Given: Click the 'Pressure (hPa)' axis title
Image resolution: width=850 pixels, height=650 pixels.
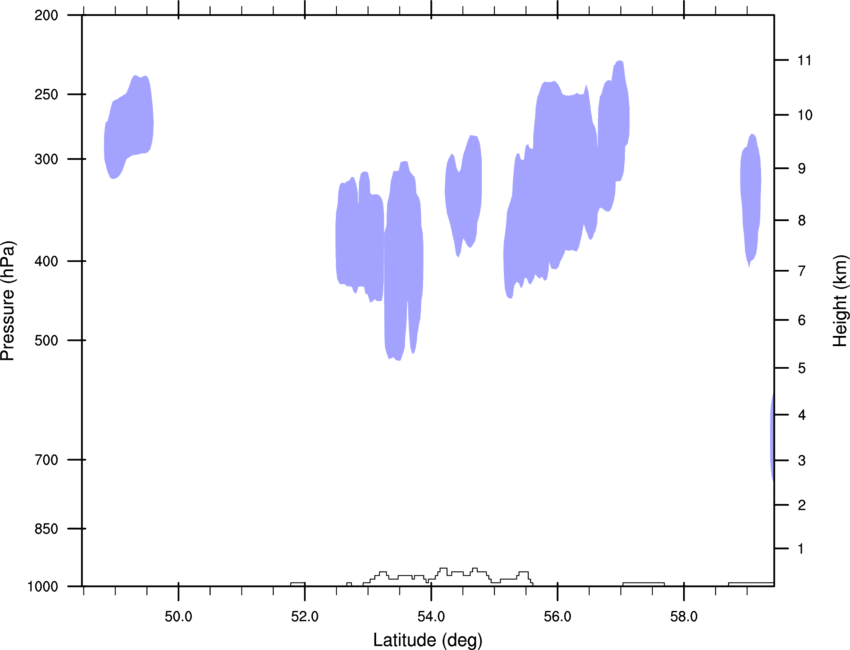Looking at the screenshot, I should (8, 300).
